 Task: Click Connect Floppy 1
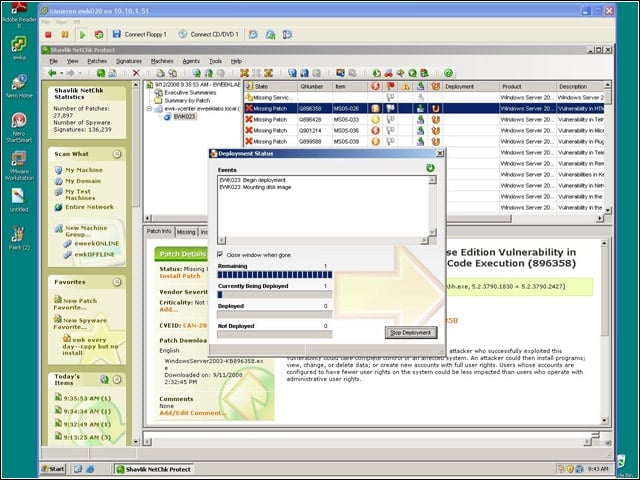140,35
